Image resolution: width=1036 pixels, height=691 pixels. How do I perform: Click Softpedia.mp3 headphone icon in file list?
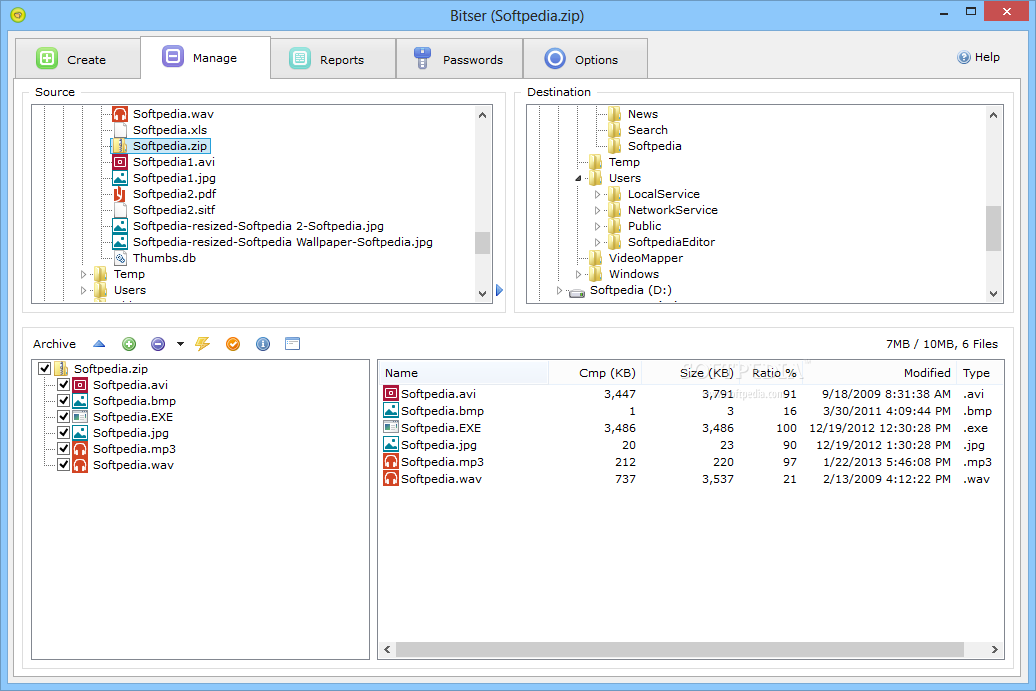pos(391,462)
